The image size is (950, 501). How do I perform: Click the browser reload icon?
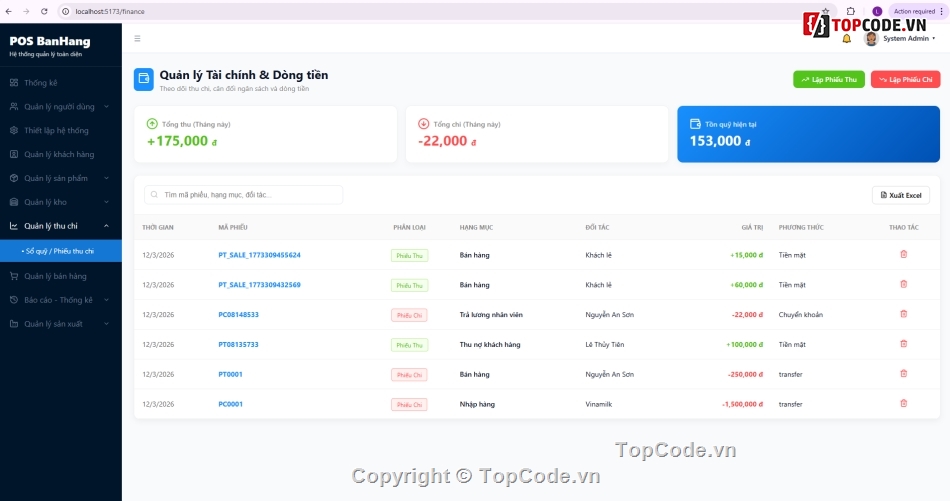coord(44,12)
